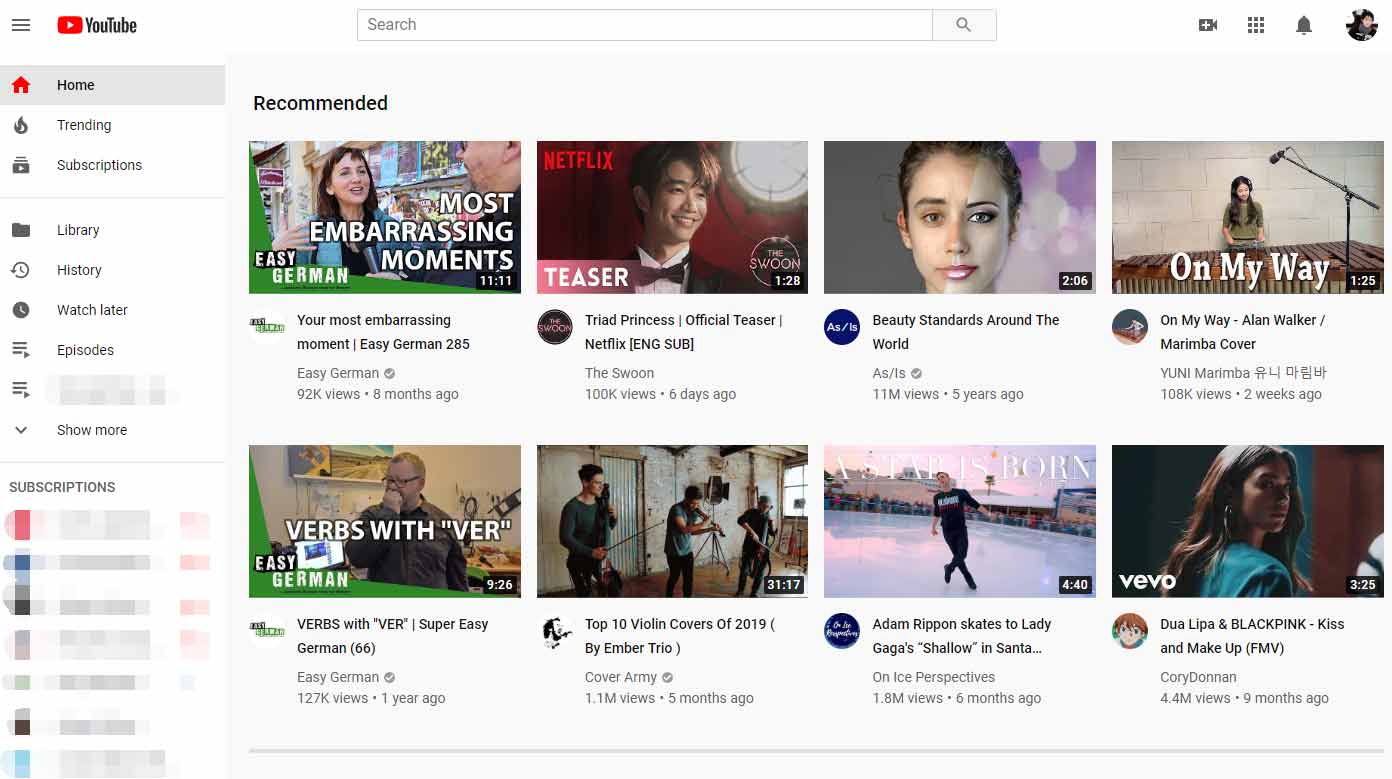Click the Subscriptions sidebar icon
The width and height of the screenshot is (1392, 779).
point(21,165)
